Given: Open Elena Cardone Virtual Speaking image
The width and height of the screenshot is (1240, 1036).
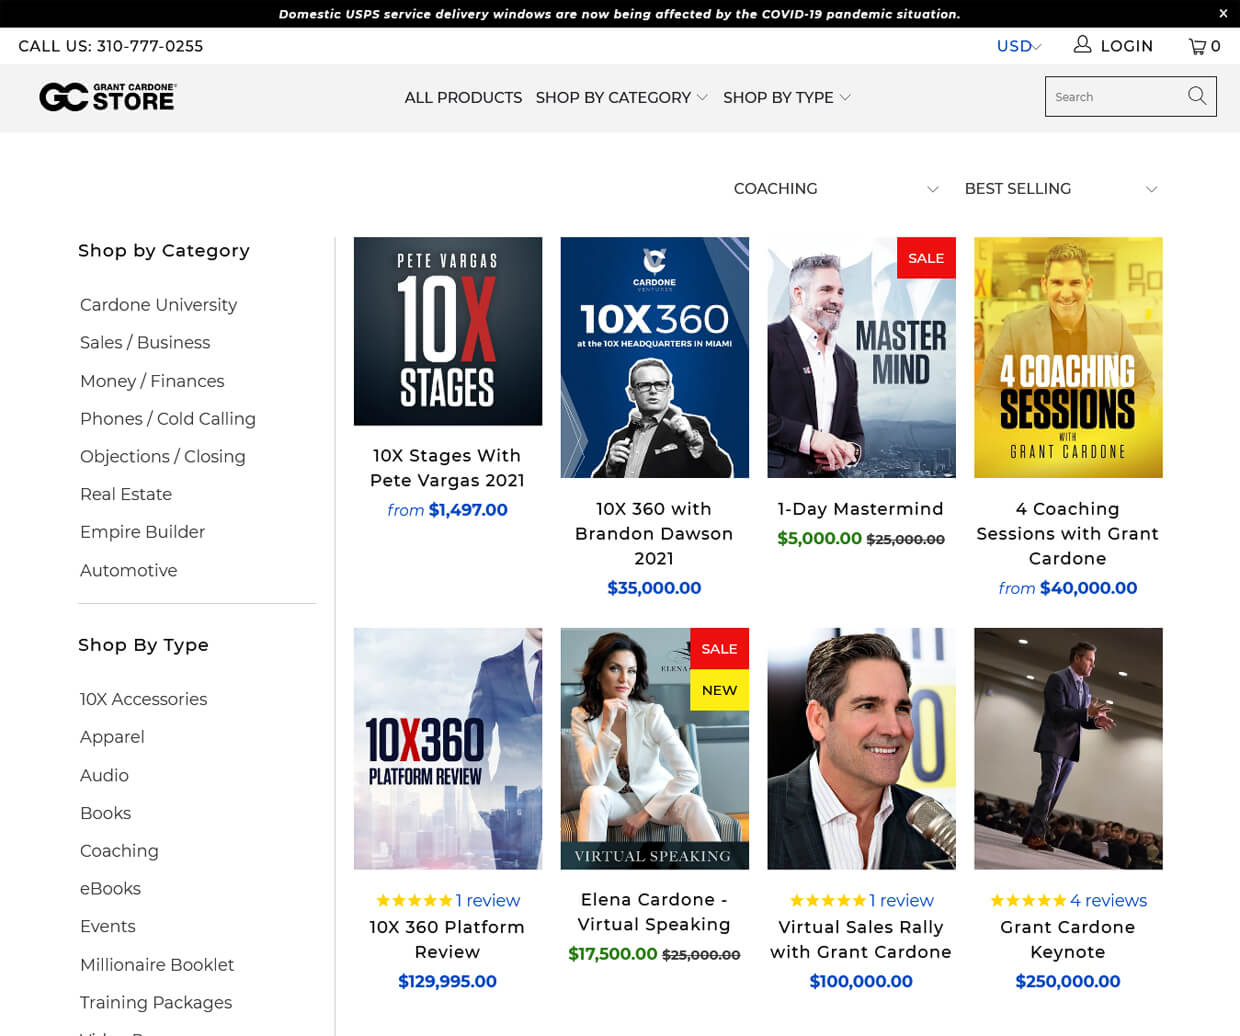Looking at the screenshot, I should (x=655, y=748).
